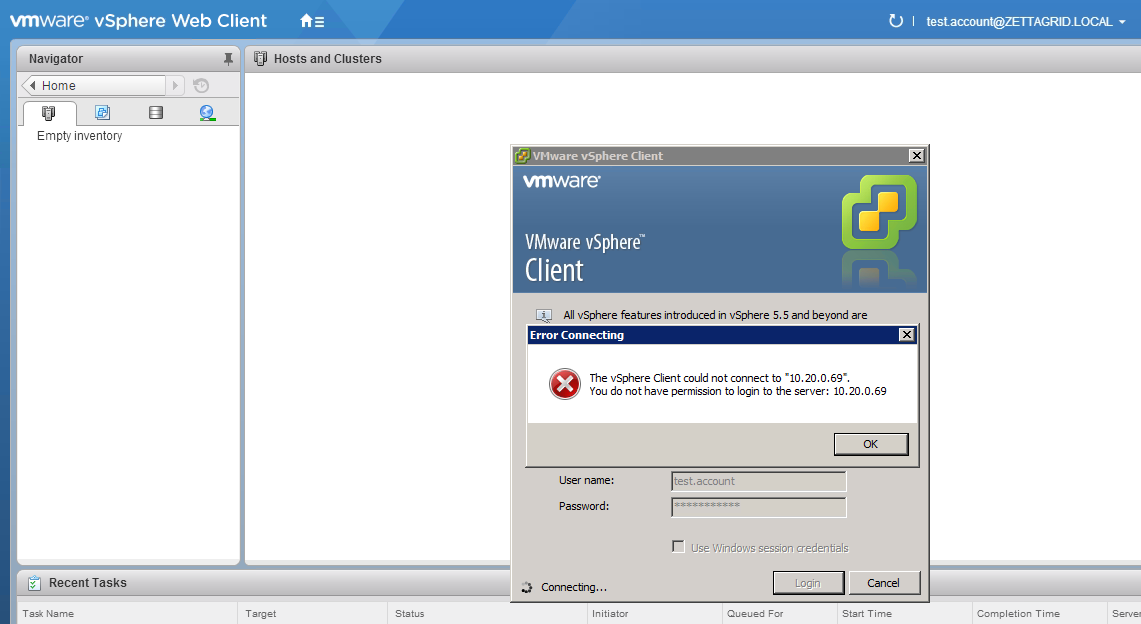
Task: Click the vSphere green logo graphic
Action: coord(879,212)
